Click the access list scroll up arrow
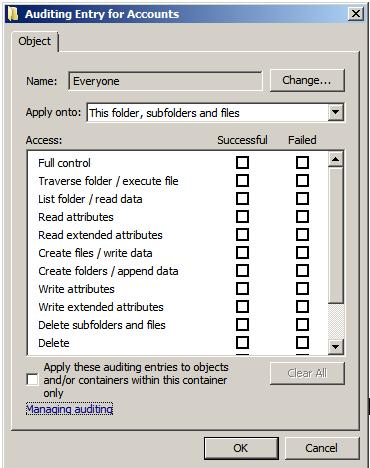This screenshot has height=468, width=370. click(x=335, y=160)
